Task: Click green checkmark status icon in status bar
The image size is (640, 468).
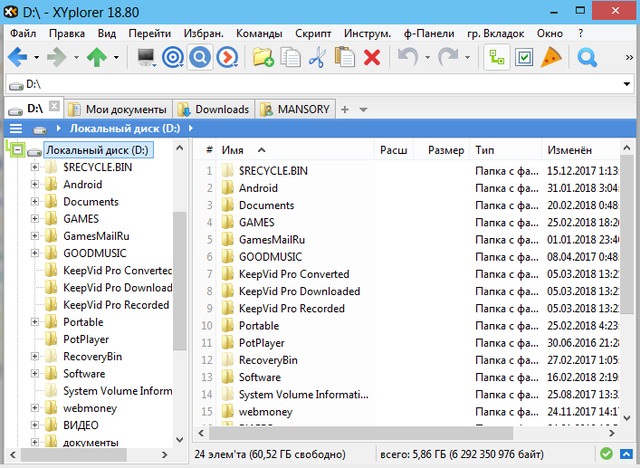Action: (x=607, y=455)
